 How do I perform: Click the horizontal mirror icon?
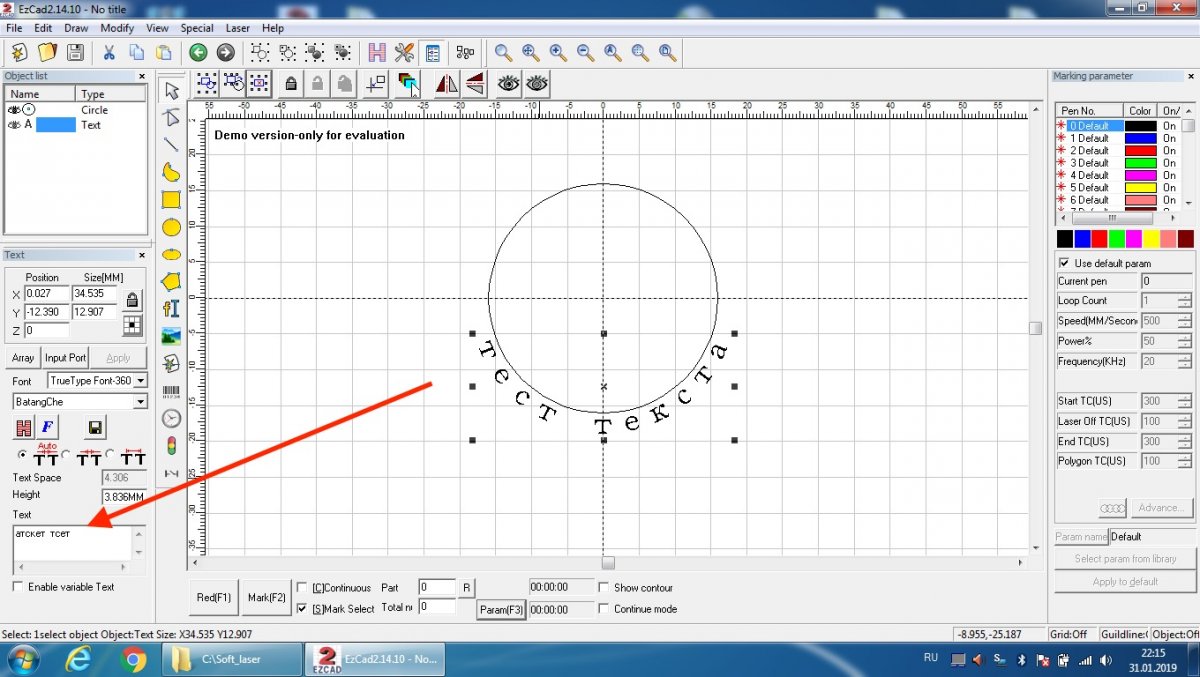coord(446,84)
